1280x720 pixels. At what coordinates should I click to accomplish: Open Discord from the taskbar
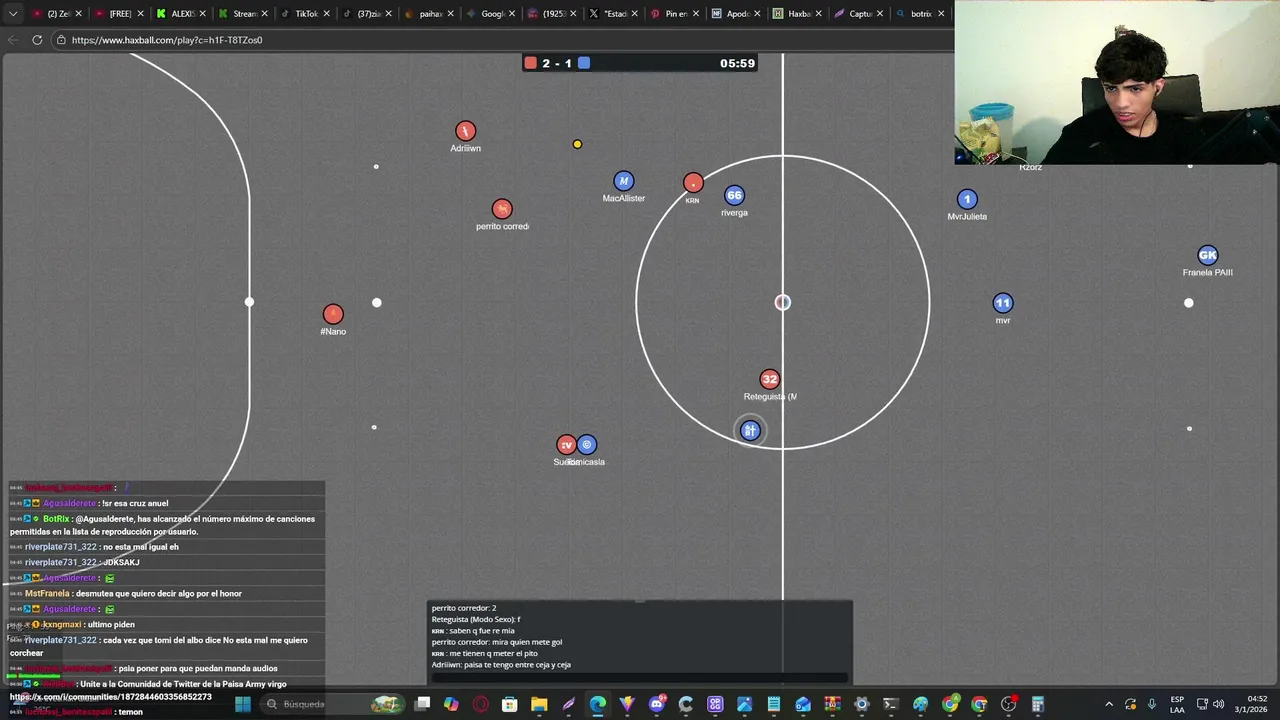pos(657,704)
